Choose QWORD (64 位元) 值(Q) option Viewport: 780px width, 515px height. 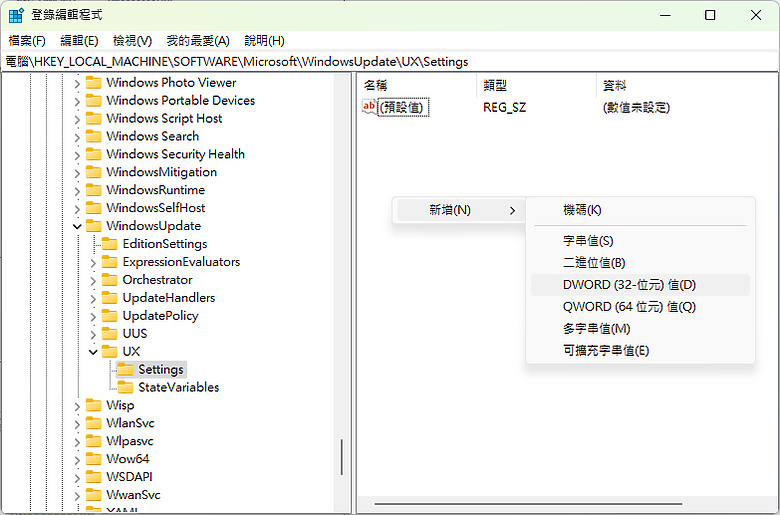pos(640,307)
